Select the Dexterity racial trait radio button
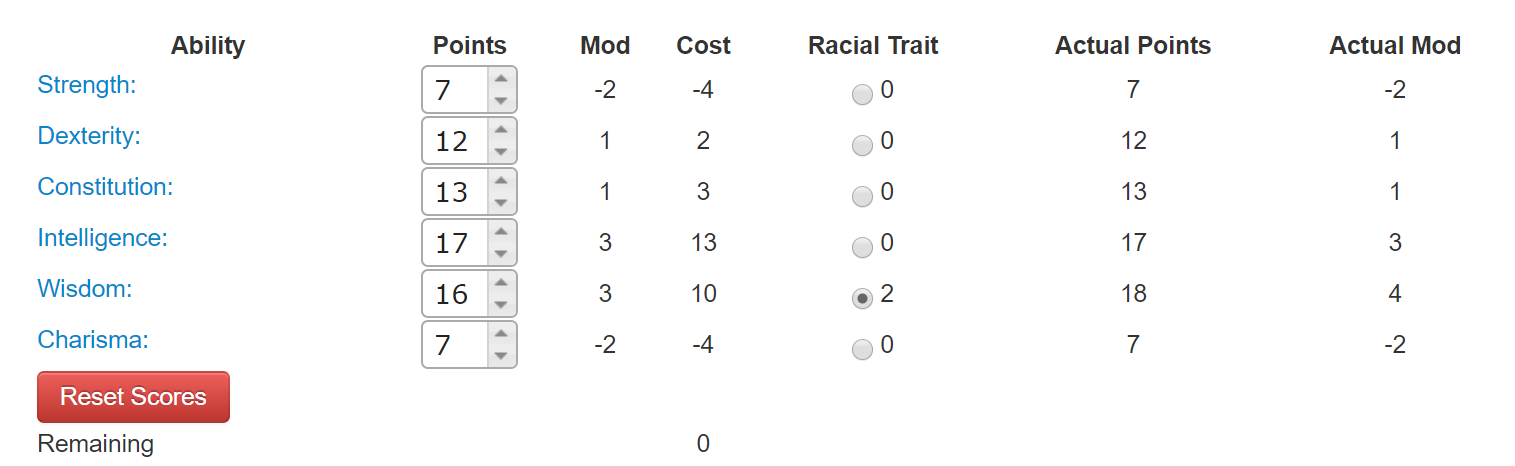 [862, 145]
